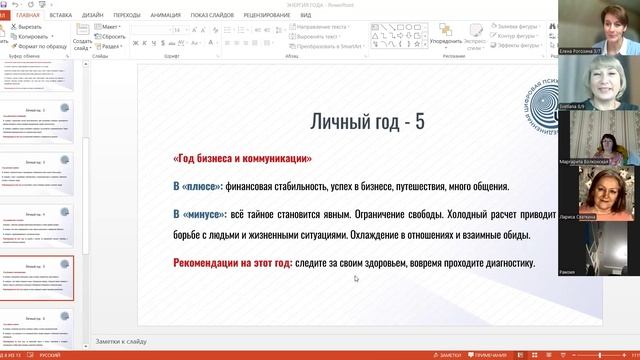The width and height of the screenshot is (640, 360).
Task: Select the right arrow shape in gallery
Action: tap(400, 36)
